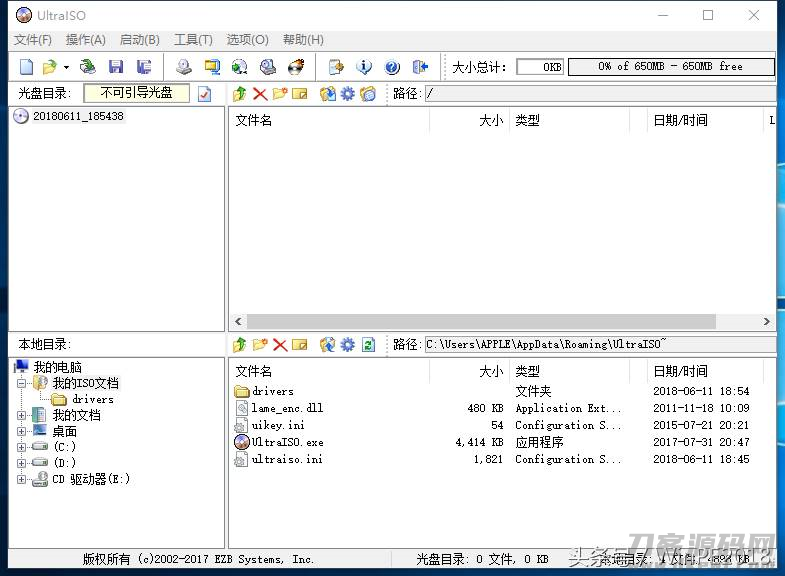Select the lame_enc.dll file
785x576 pixels.
click(x=287, y=408)
